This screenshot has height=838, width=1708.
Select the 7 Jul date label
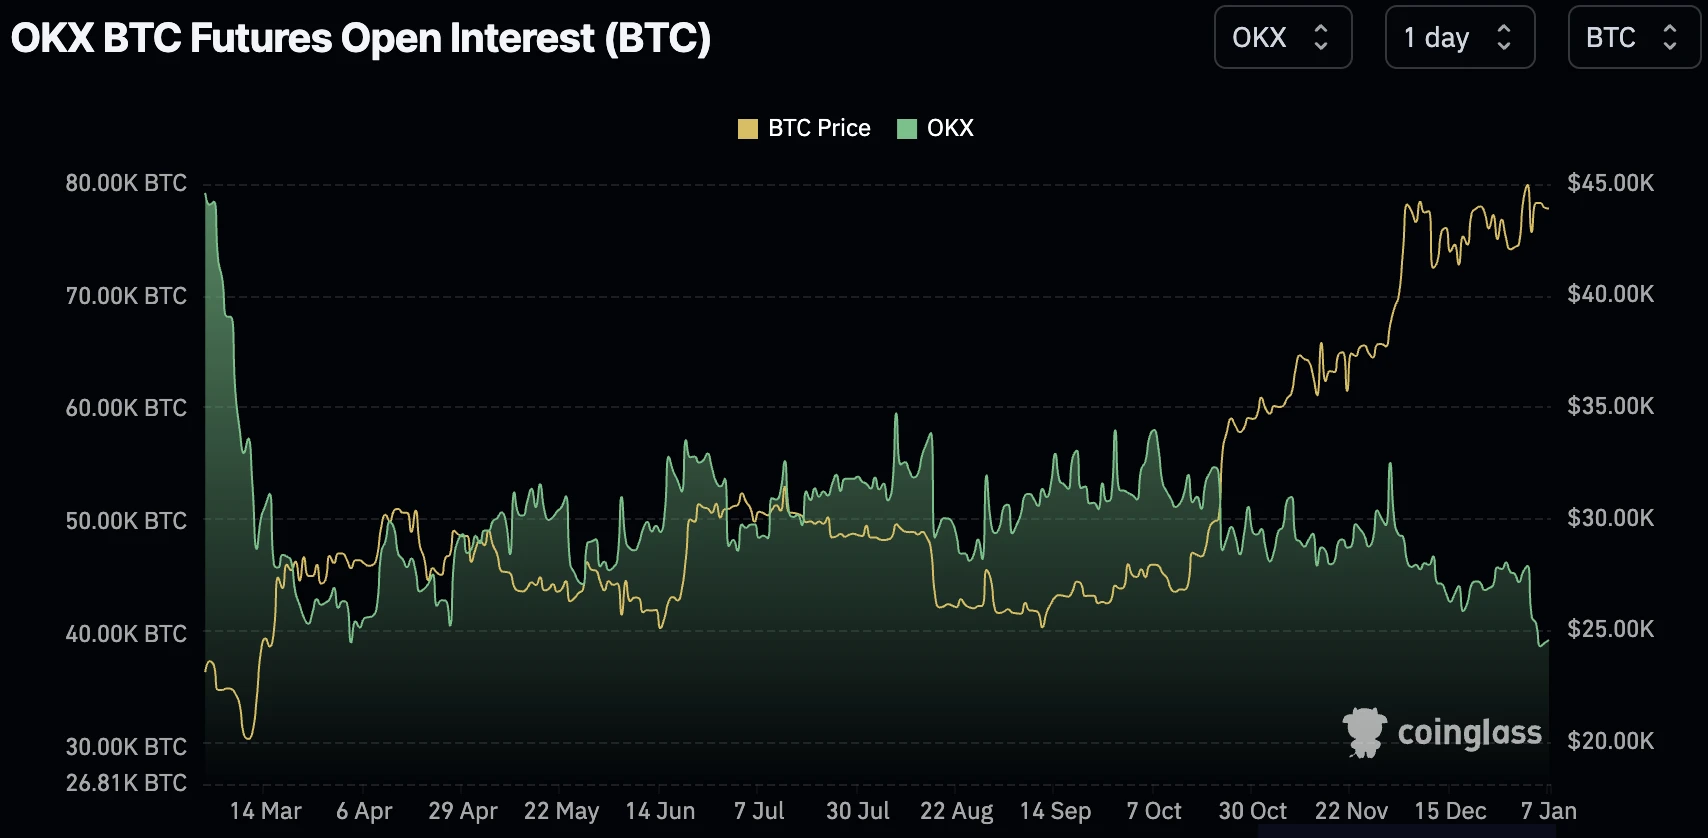759,811
